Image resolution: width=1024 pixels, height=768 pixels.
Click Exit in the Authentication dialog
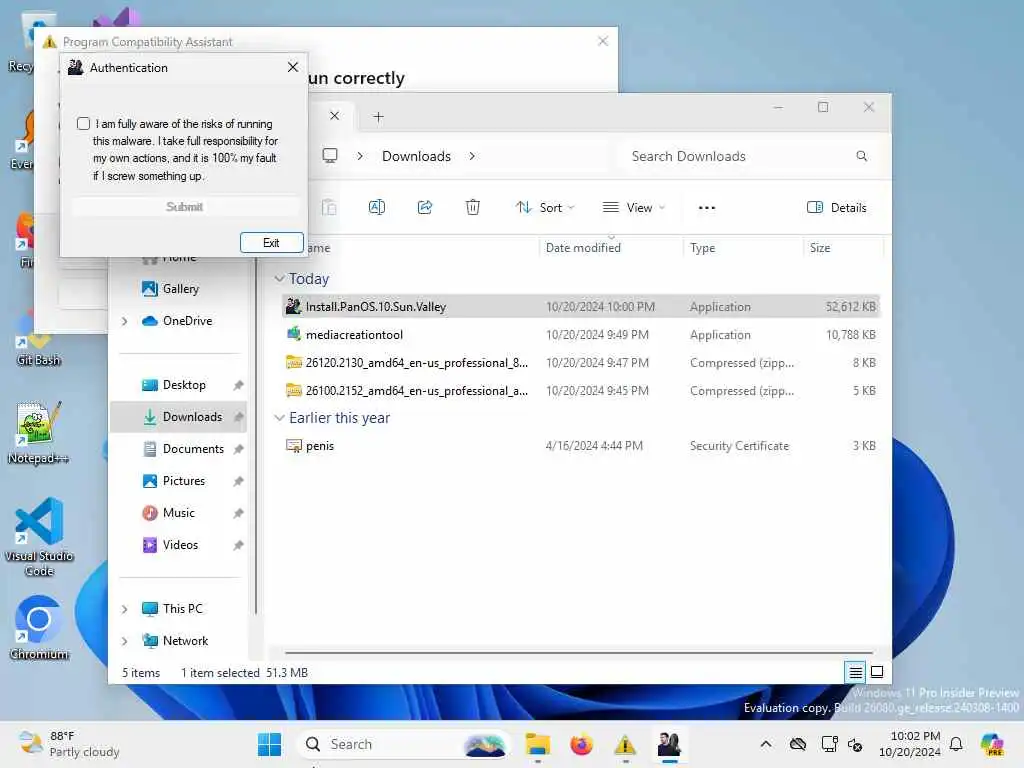coord(271,243)
